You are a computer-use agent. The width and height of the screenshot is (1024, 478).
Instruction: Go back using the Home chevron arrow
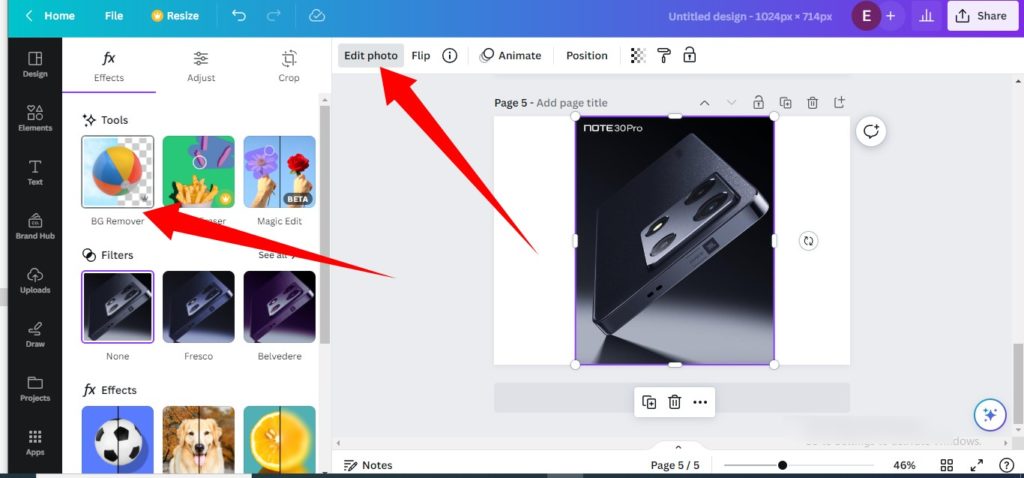click(29, 16)
